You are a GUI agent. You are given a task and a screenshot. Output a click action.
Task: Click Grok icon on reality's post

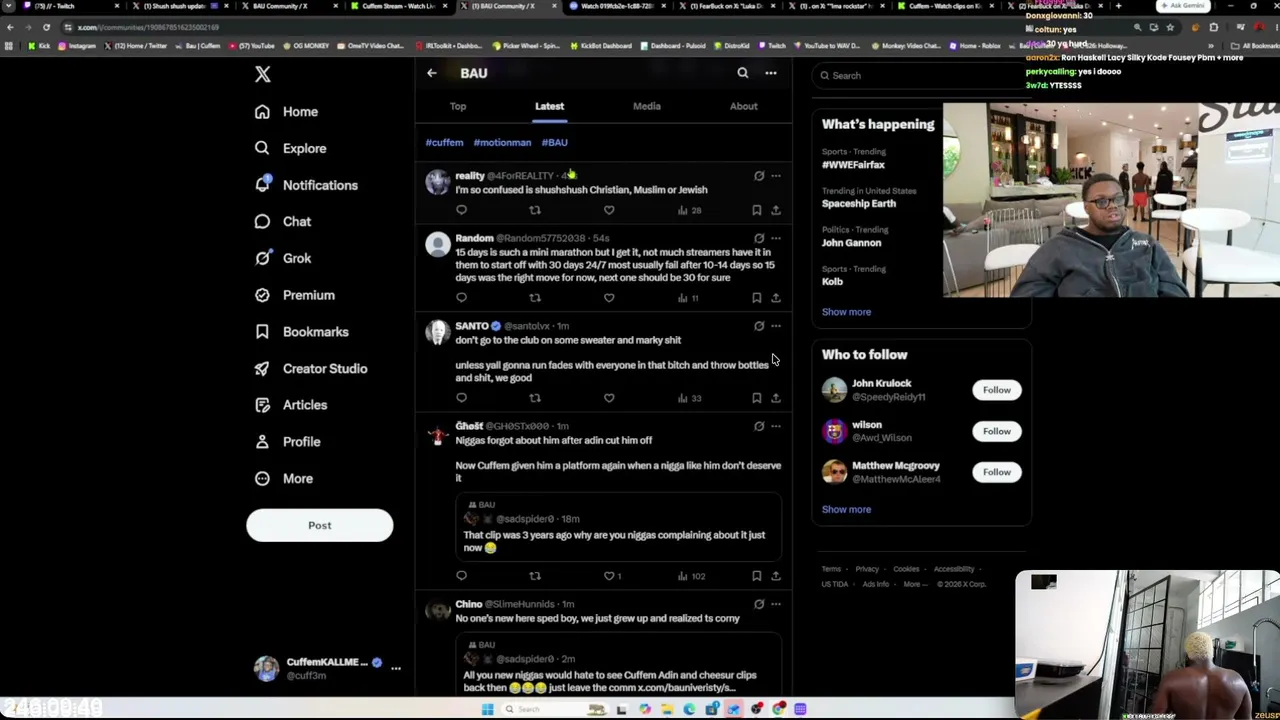tap(759, 176)
